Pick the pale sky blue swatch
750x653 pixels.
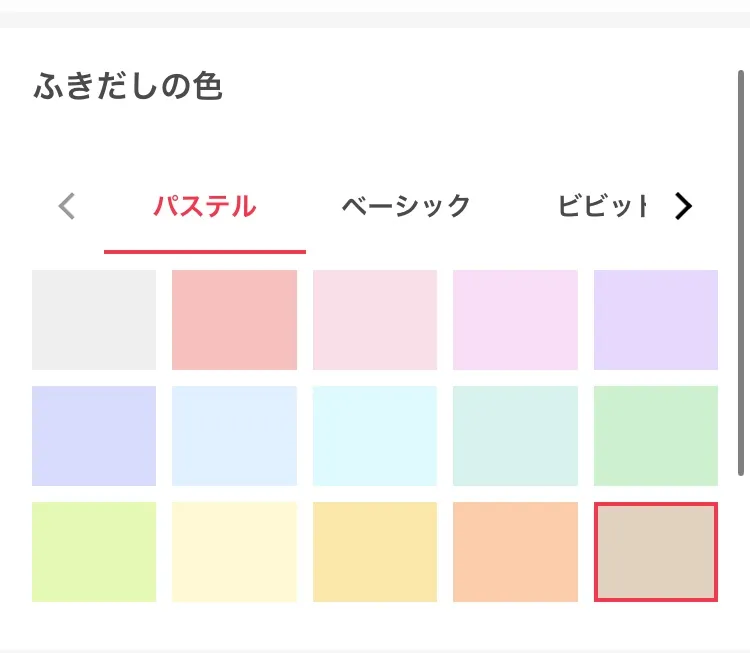pyautogui.click(x=234, y=436)
